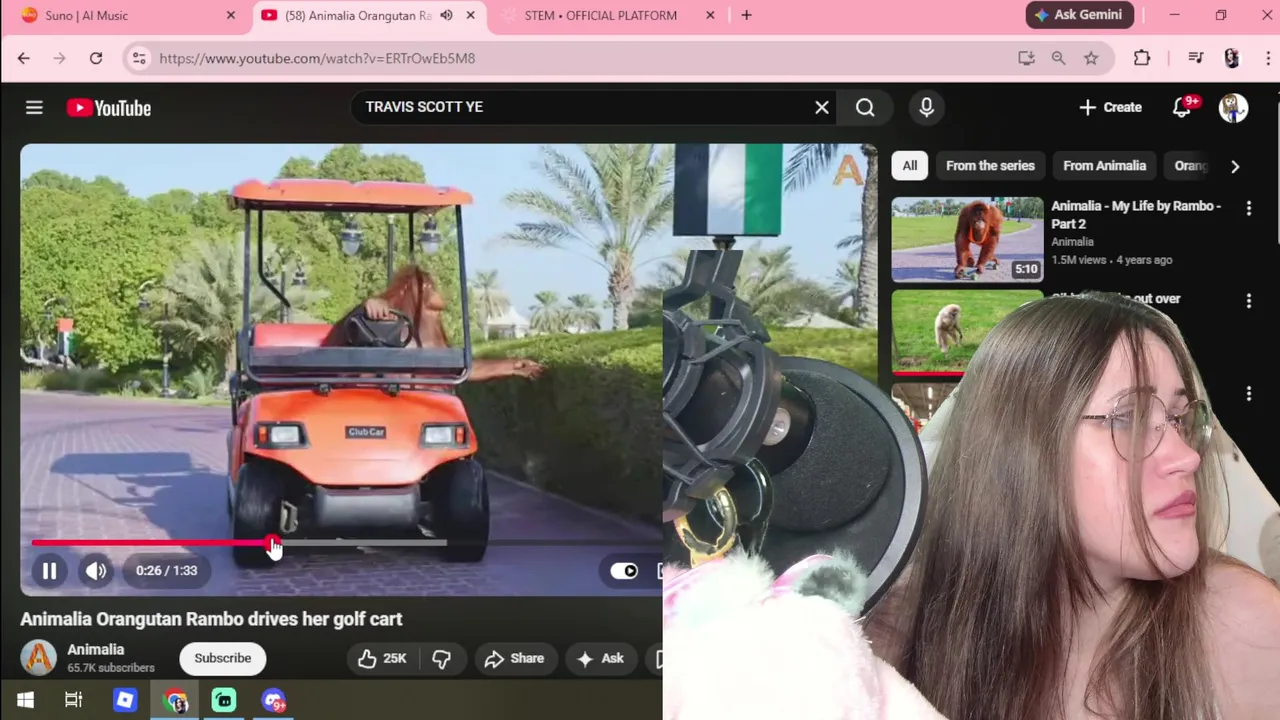The width and height of the screenshot is (1280, 720).
Task: Dislike the video with the thumbs-down icon
Action: 441,658
